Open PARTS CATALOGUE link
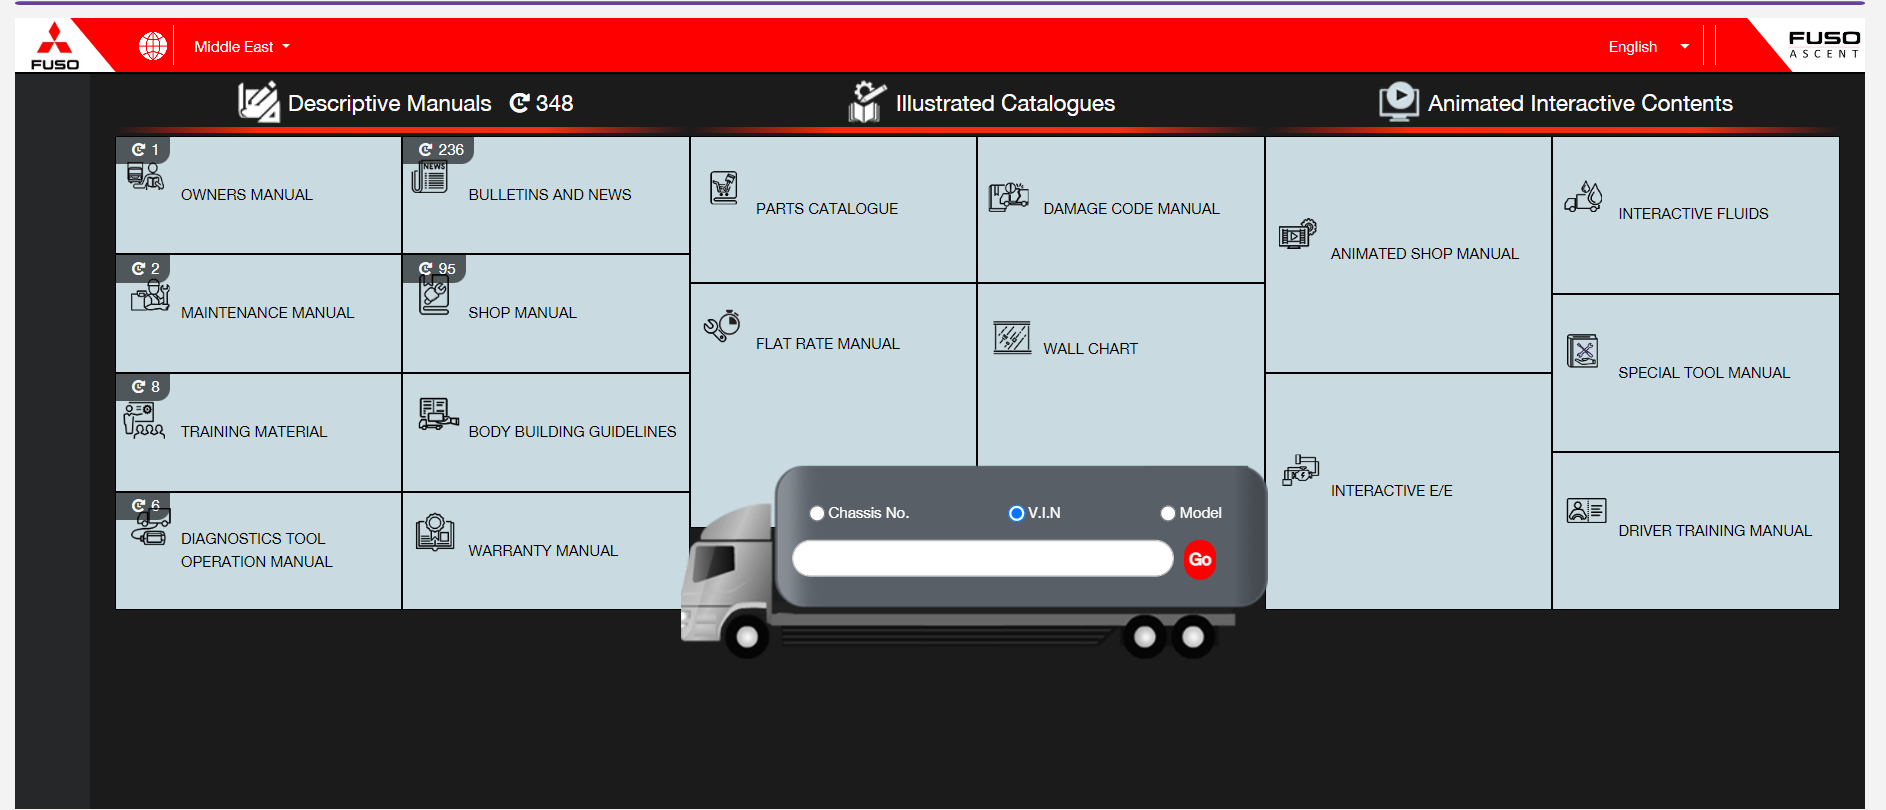1886x810 pixels. tap(827, 209)
